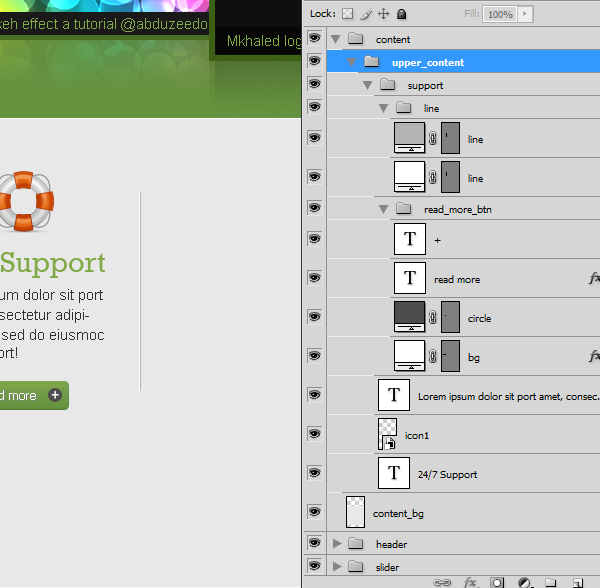Open the Fill slider dropdown arrow
The image size is (600, 588).
click(525, 14)
